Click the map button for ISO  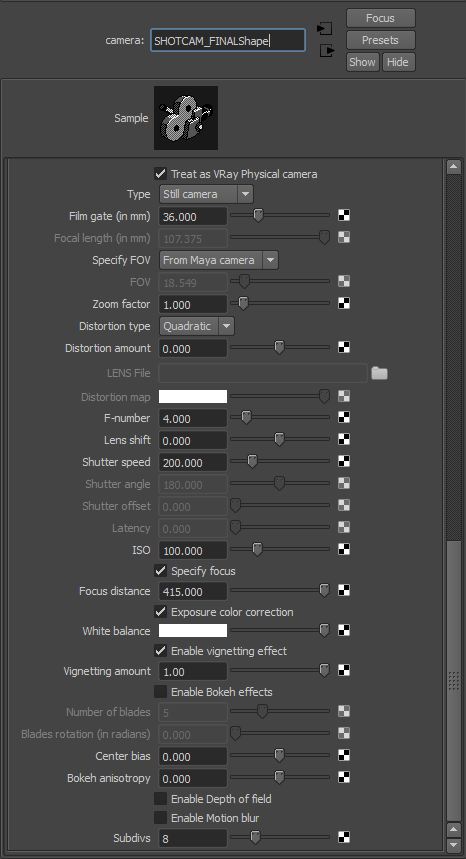click(344, 549)
